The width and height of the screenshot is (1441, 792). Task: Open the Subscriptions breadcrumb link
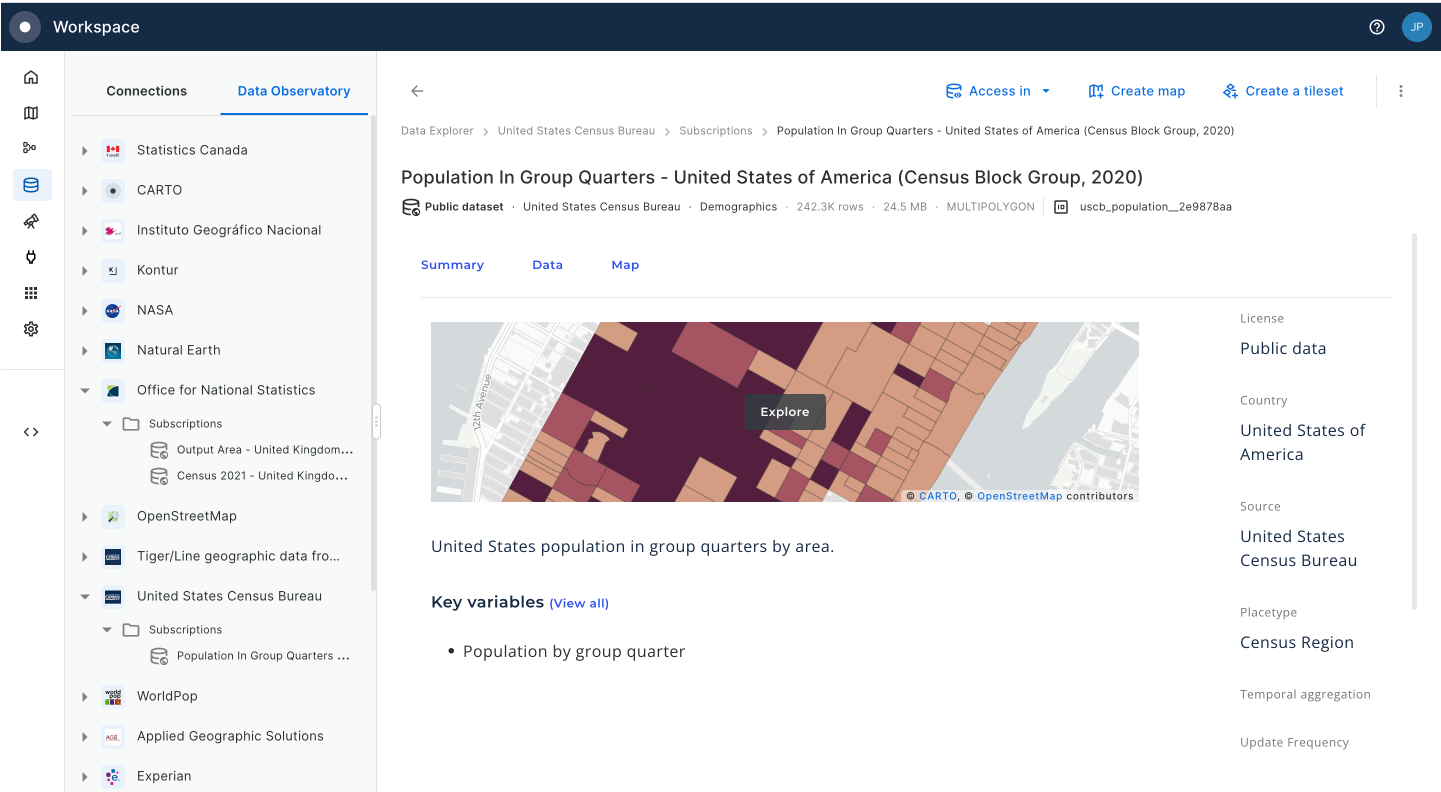click(716, 131)
